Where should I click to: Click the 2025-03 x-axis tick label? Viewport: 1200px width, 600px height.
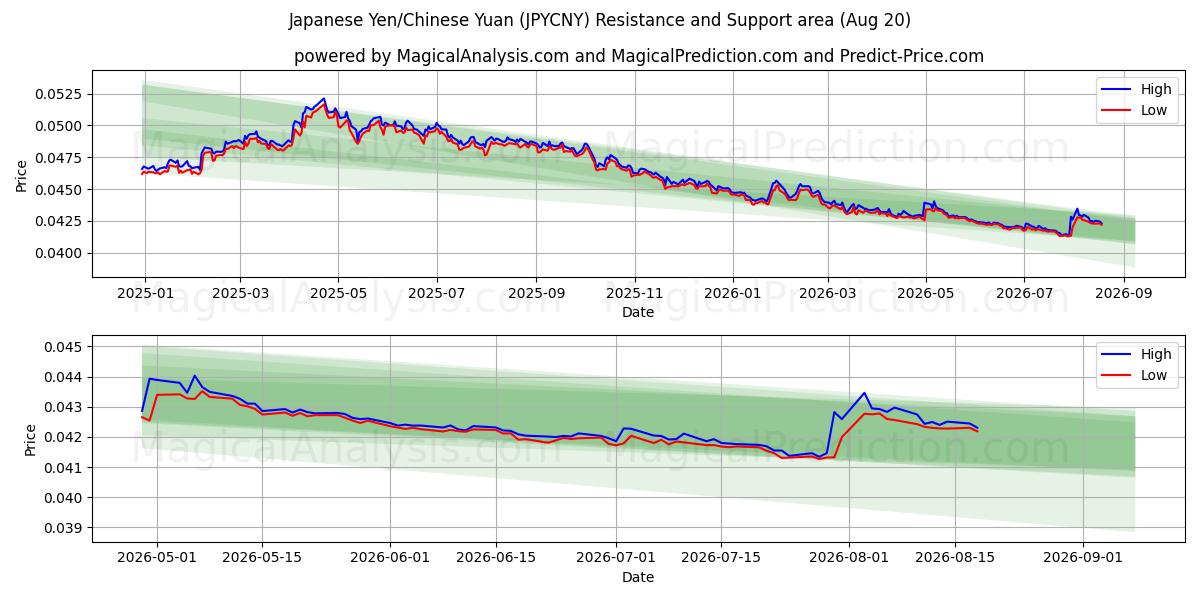click(x=240, y=293)
